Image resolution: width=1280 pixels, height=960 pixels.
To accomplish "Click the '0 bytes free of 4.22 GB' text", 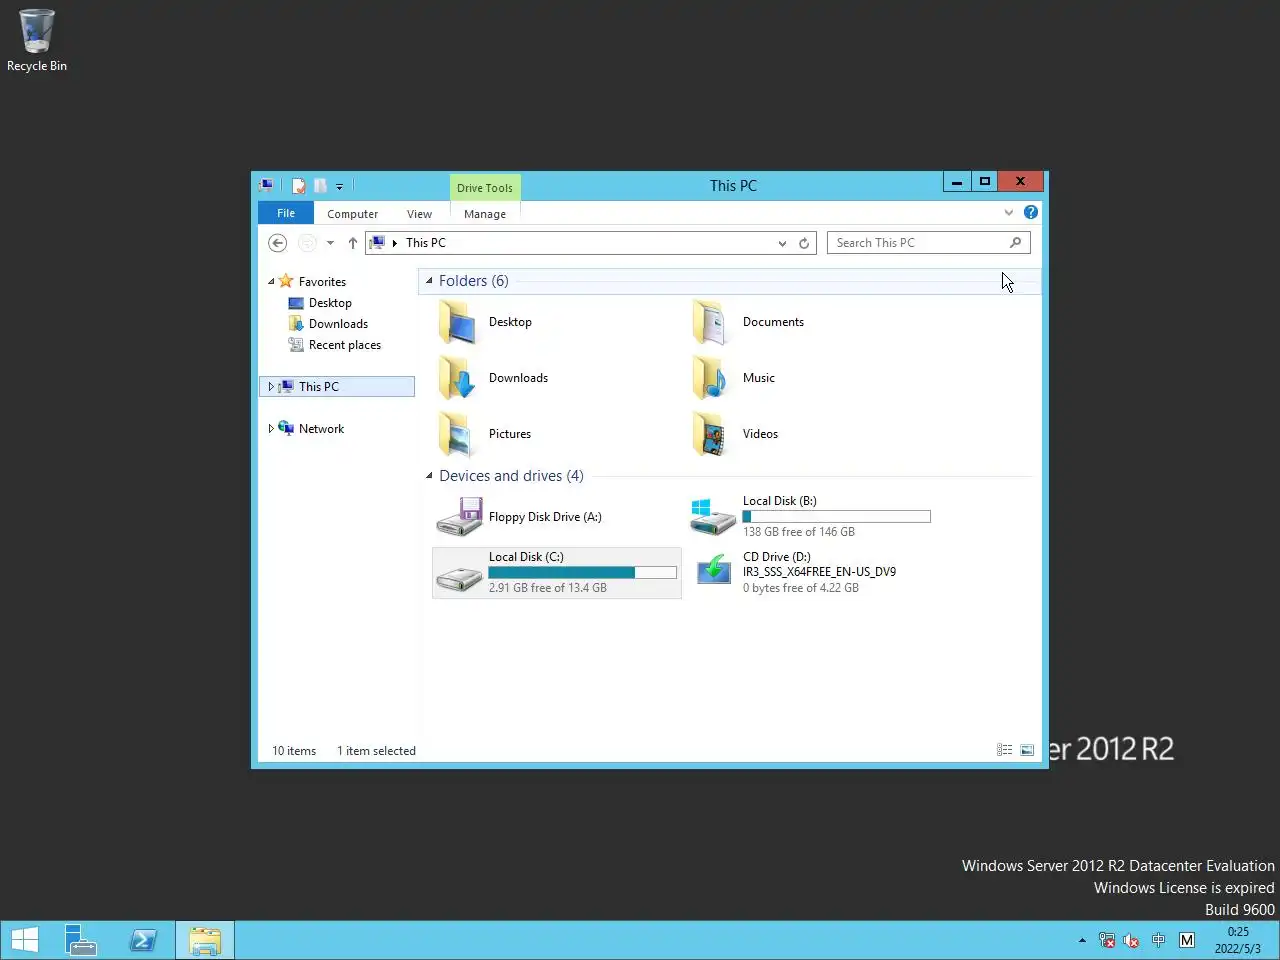I will coord(801,588).
